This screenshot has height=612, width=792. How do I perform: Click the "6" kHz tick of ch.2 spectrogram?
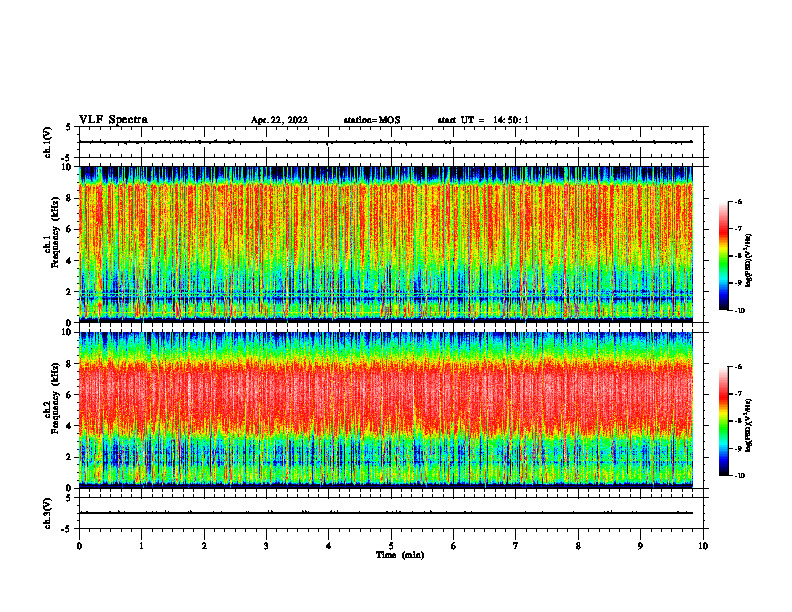click(x=69, y=395)
